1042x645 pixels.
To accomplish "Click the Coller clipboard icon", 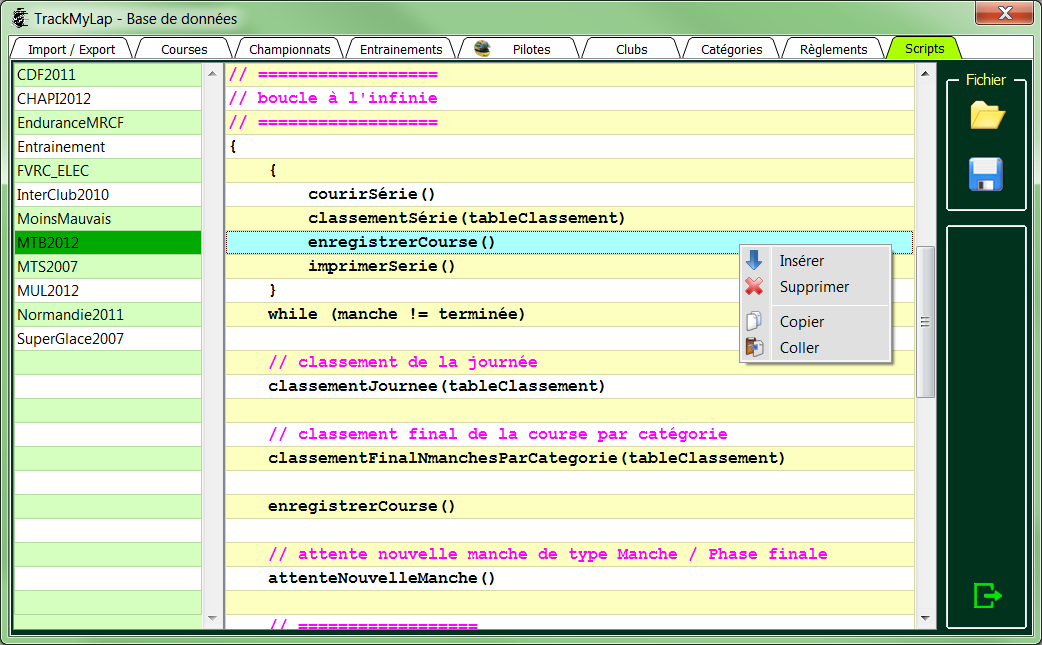I will (754, 347).
